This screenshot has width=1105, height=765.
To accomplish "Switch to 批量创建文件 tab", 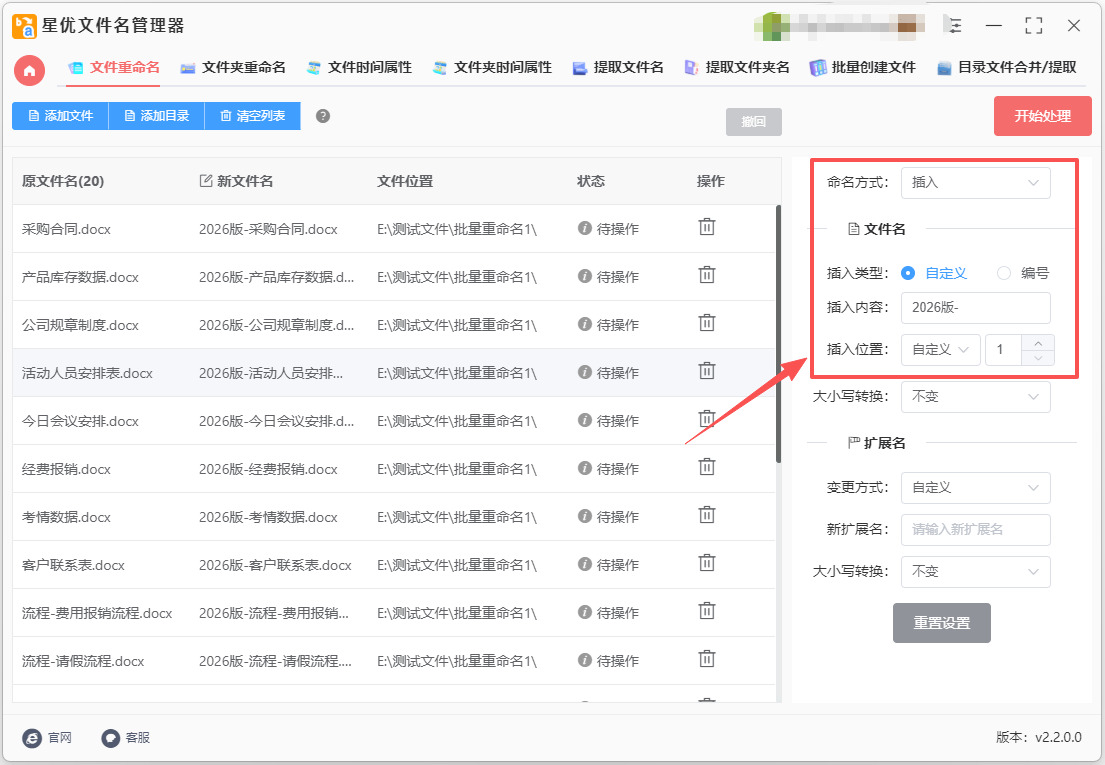I will [x=863, y=68].
